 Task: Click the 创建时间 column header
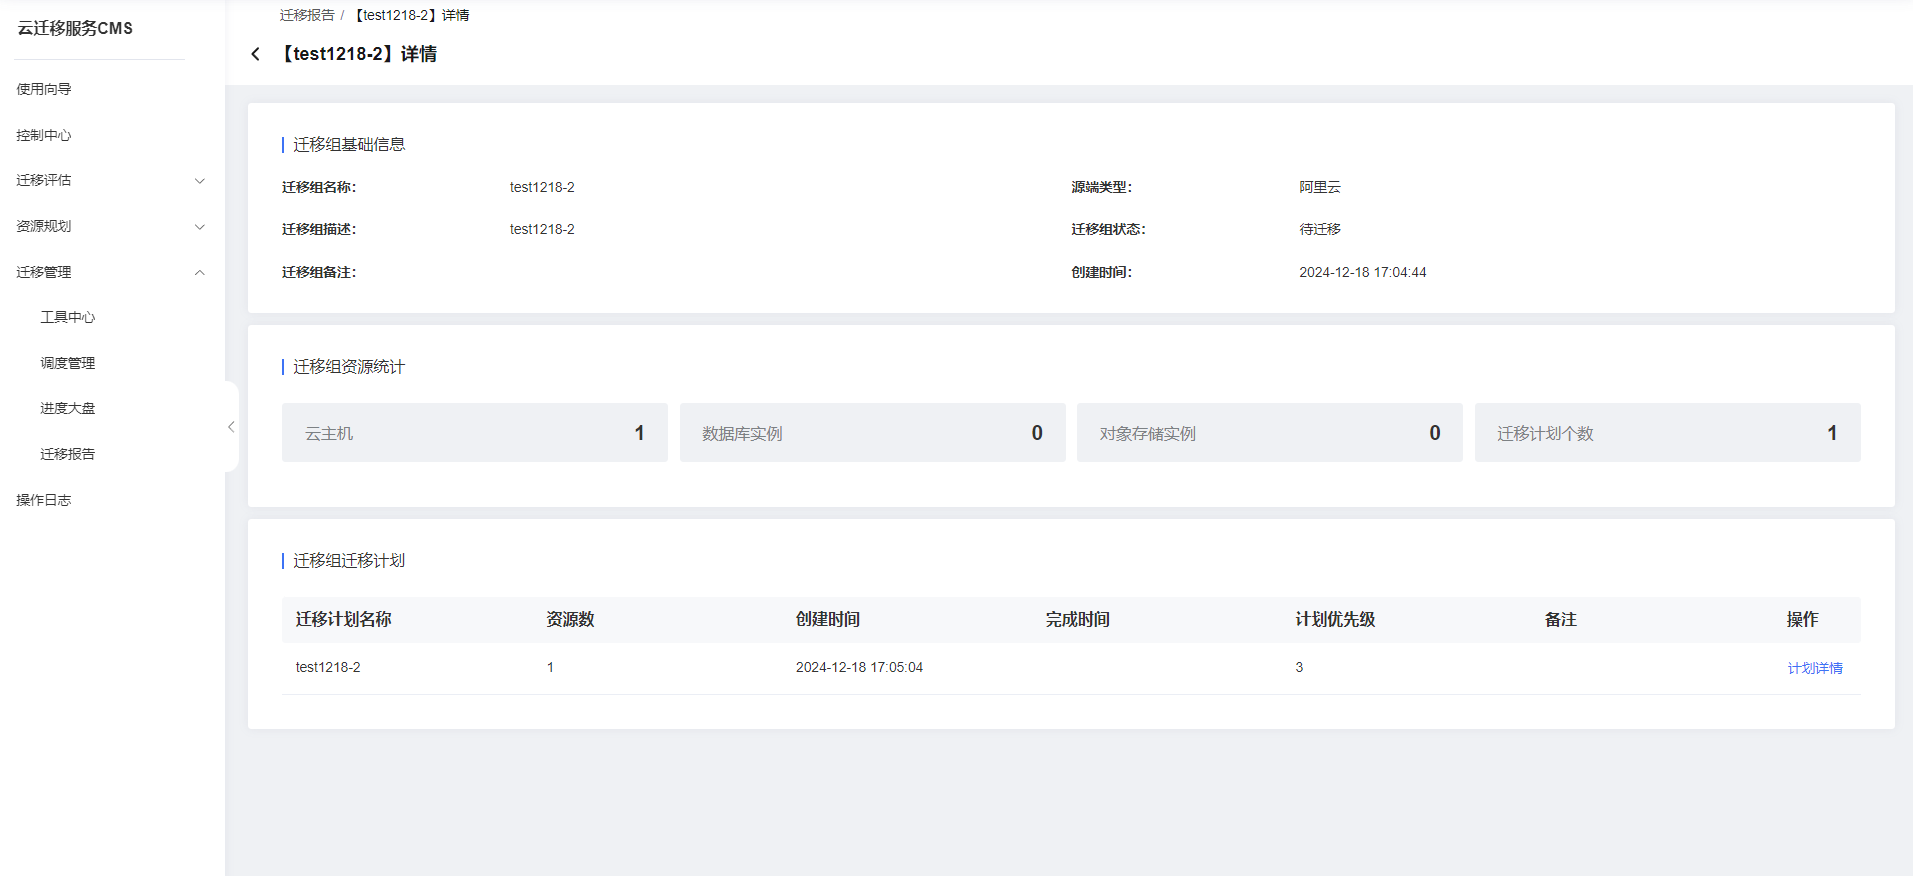[828, 620]
